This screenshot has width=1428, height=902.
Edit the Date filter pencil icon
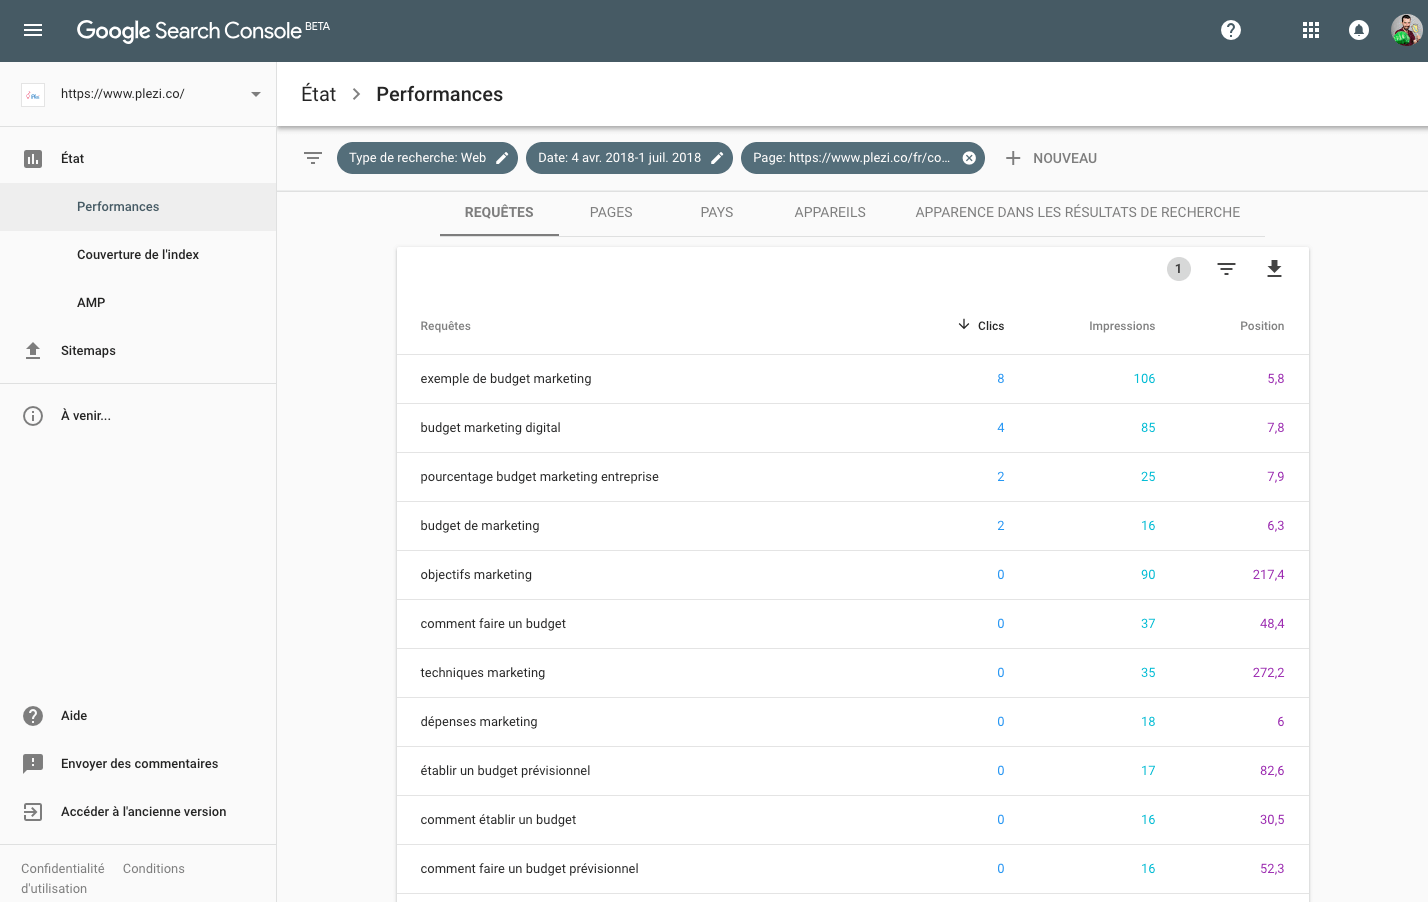tap(717, 158)
